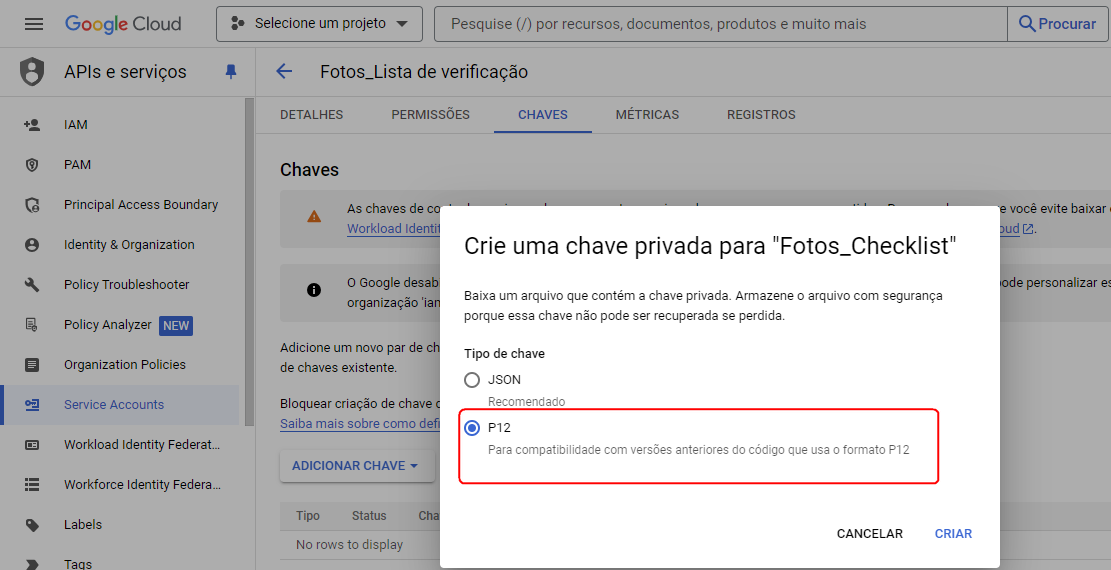Go back with the left arrow icon
Image resolution: width=1111 pixels, height=570 pixels.
[284, 71]
